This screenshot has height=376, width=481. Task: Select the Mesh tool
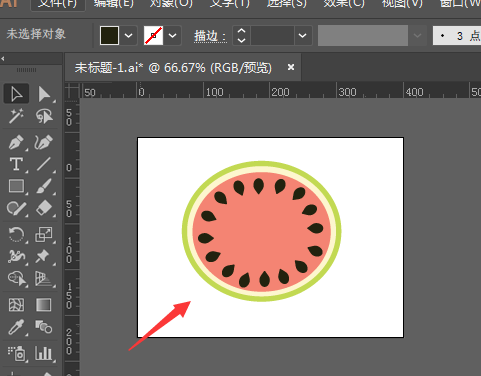click(16, 305)
